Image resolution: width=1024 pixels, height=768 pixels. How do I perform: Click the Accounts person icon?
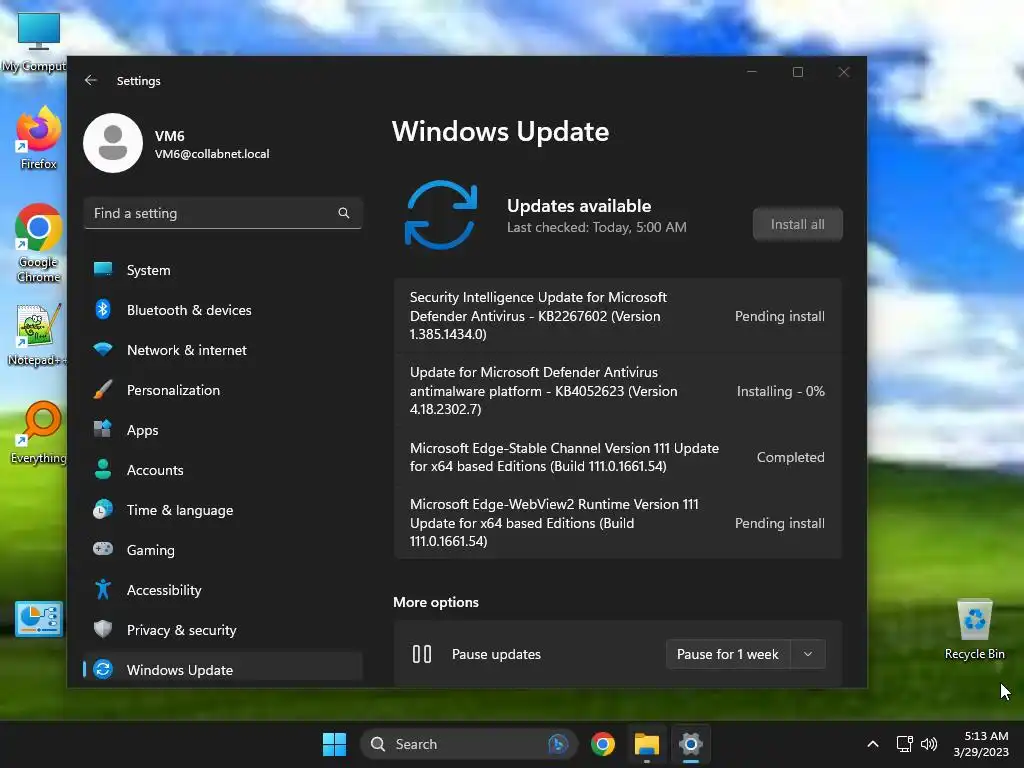(x=103, y=469)
